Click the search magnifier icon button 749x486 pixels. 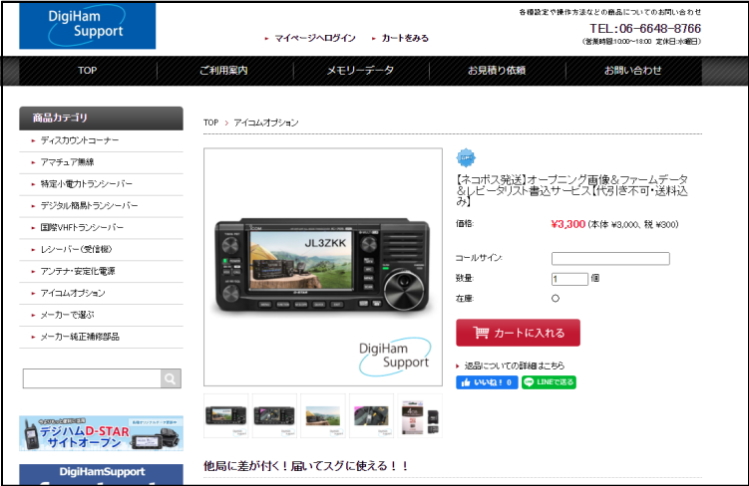[x=171, y=378]
